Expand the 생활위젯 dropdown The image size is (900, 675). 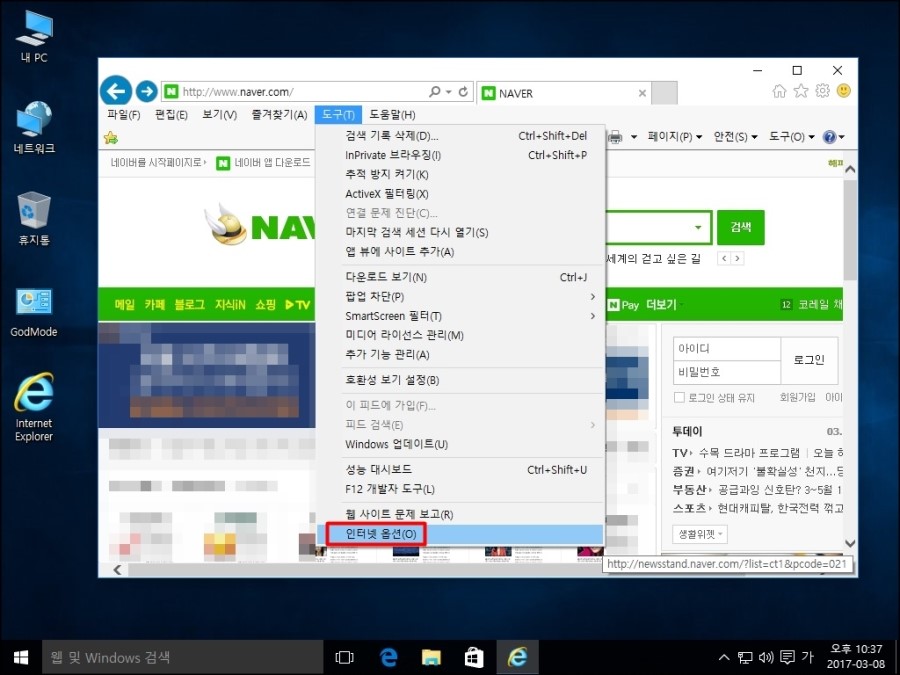point(700,534)
